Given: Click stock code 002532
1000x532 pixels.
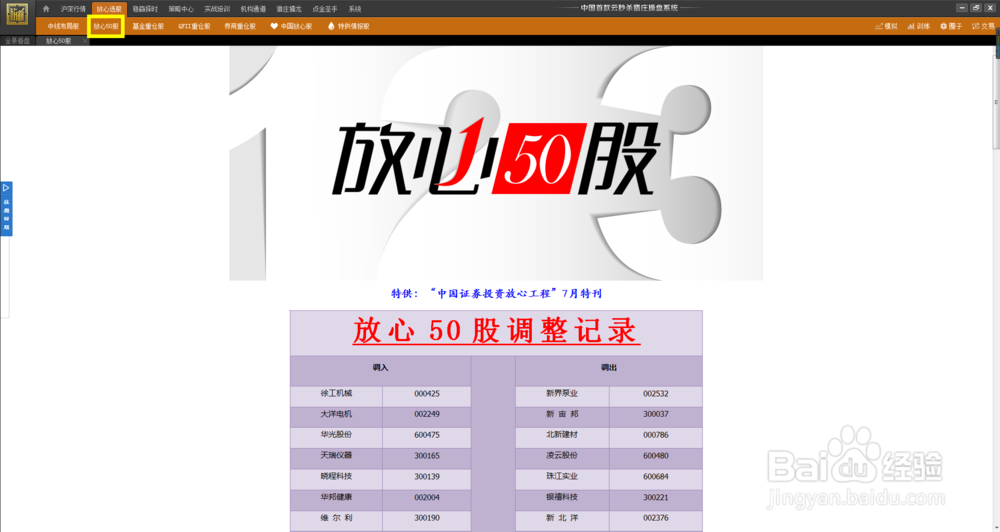Looking at the screenshot, I should click(656, 394).
